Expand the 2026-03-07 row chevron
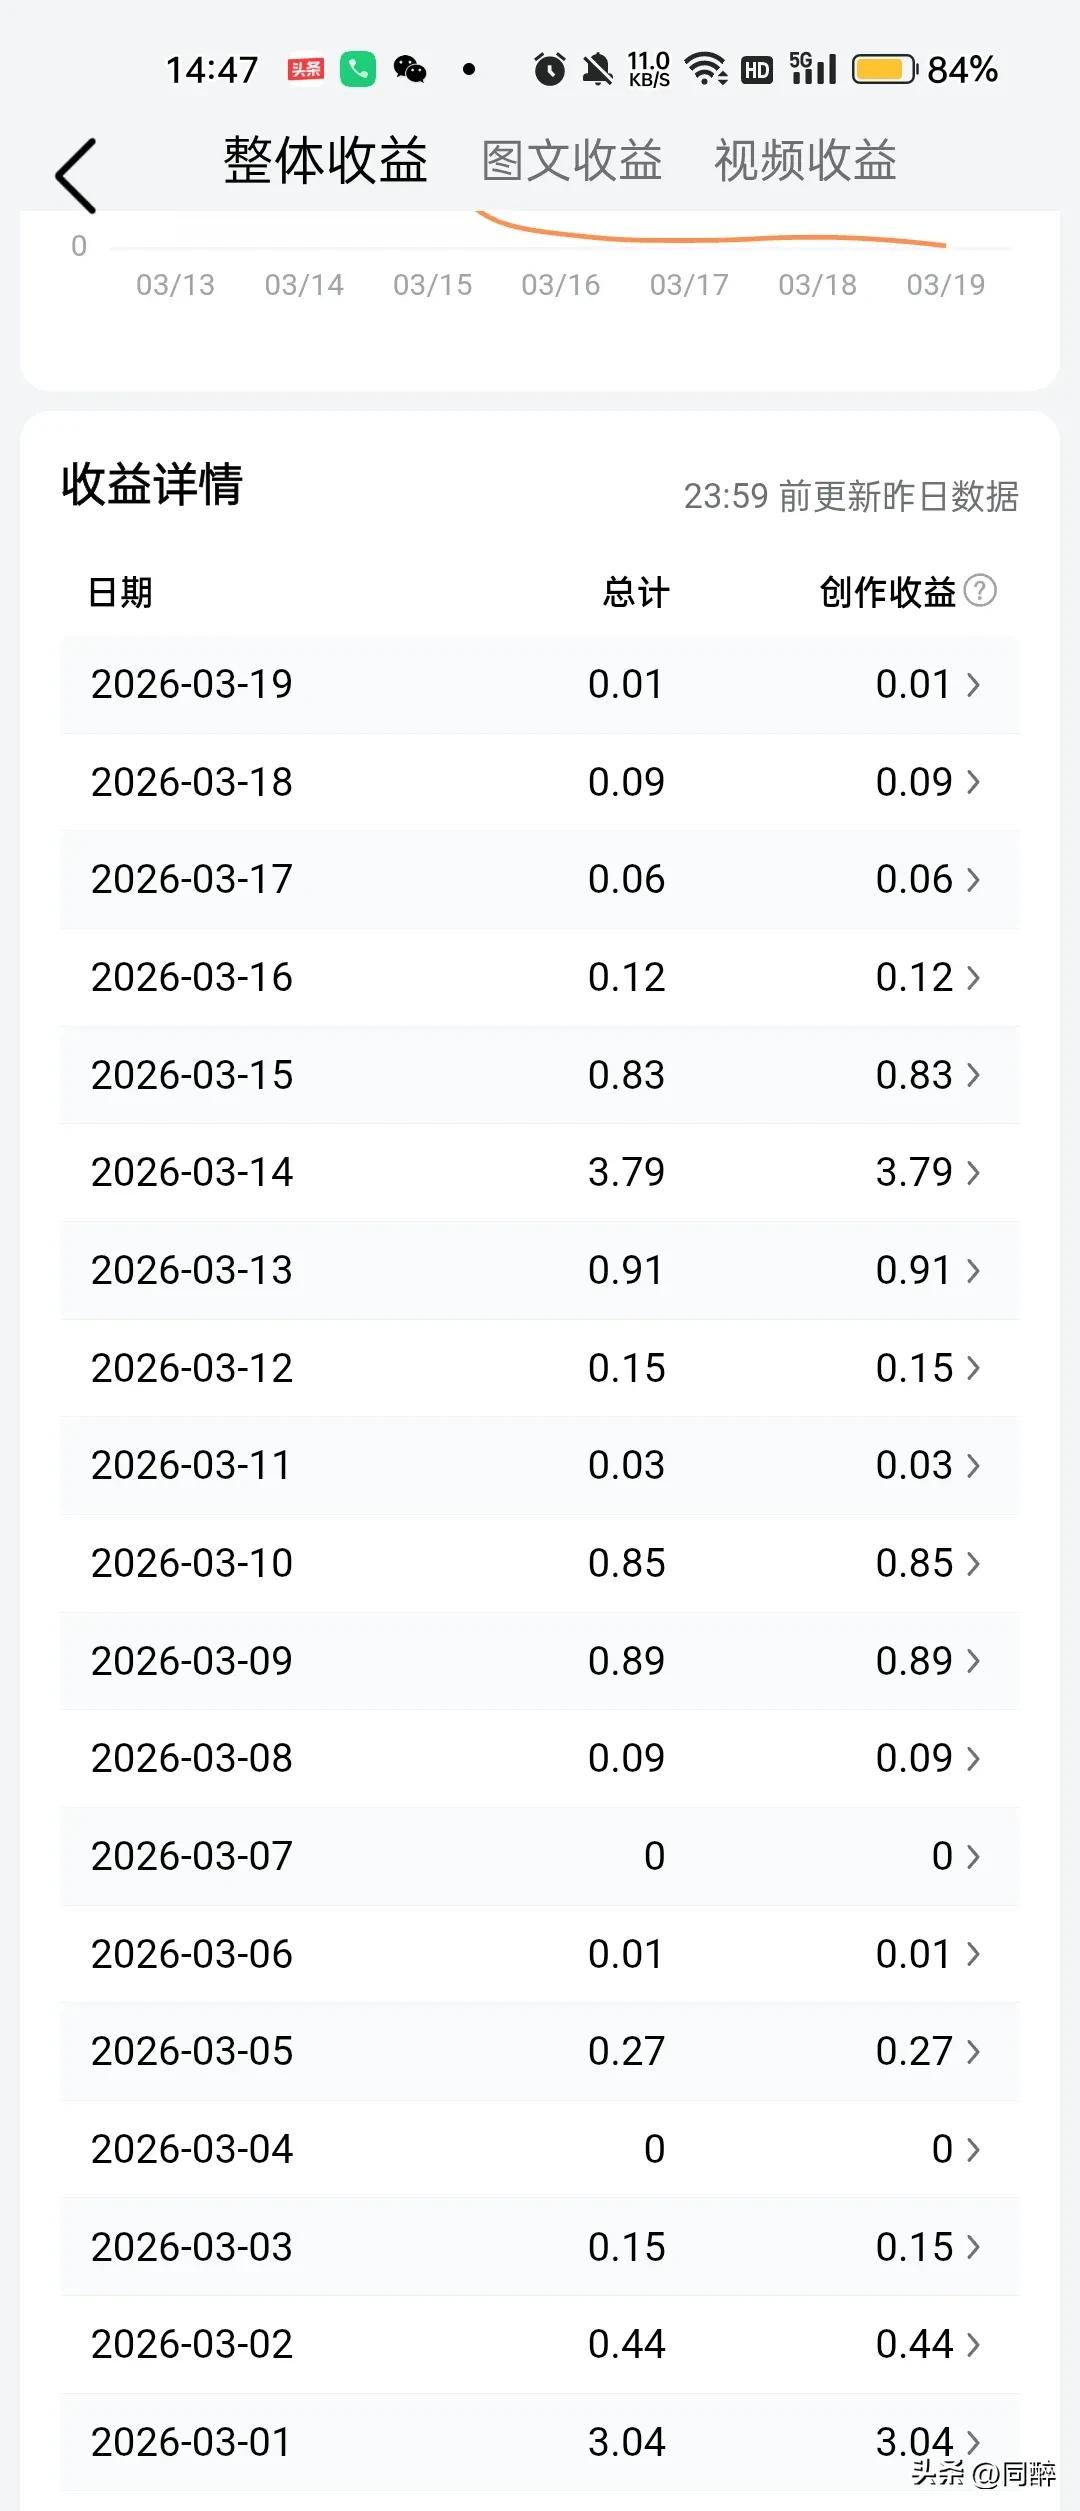The image size is (1080, 2511). pyautogui.click(x=973, y=1857)
